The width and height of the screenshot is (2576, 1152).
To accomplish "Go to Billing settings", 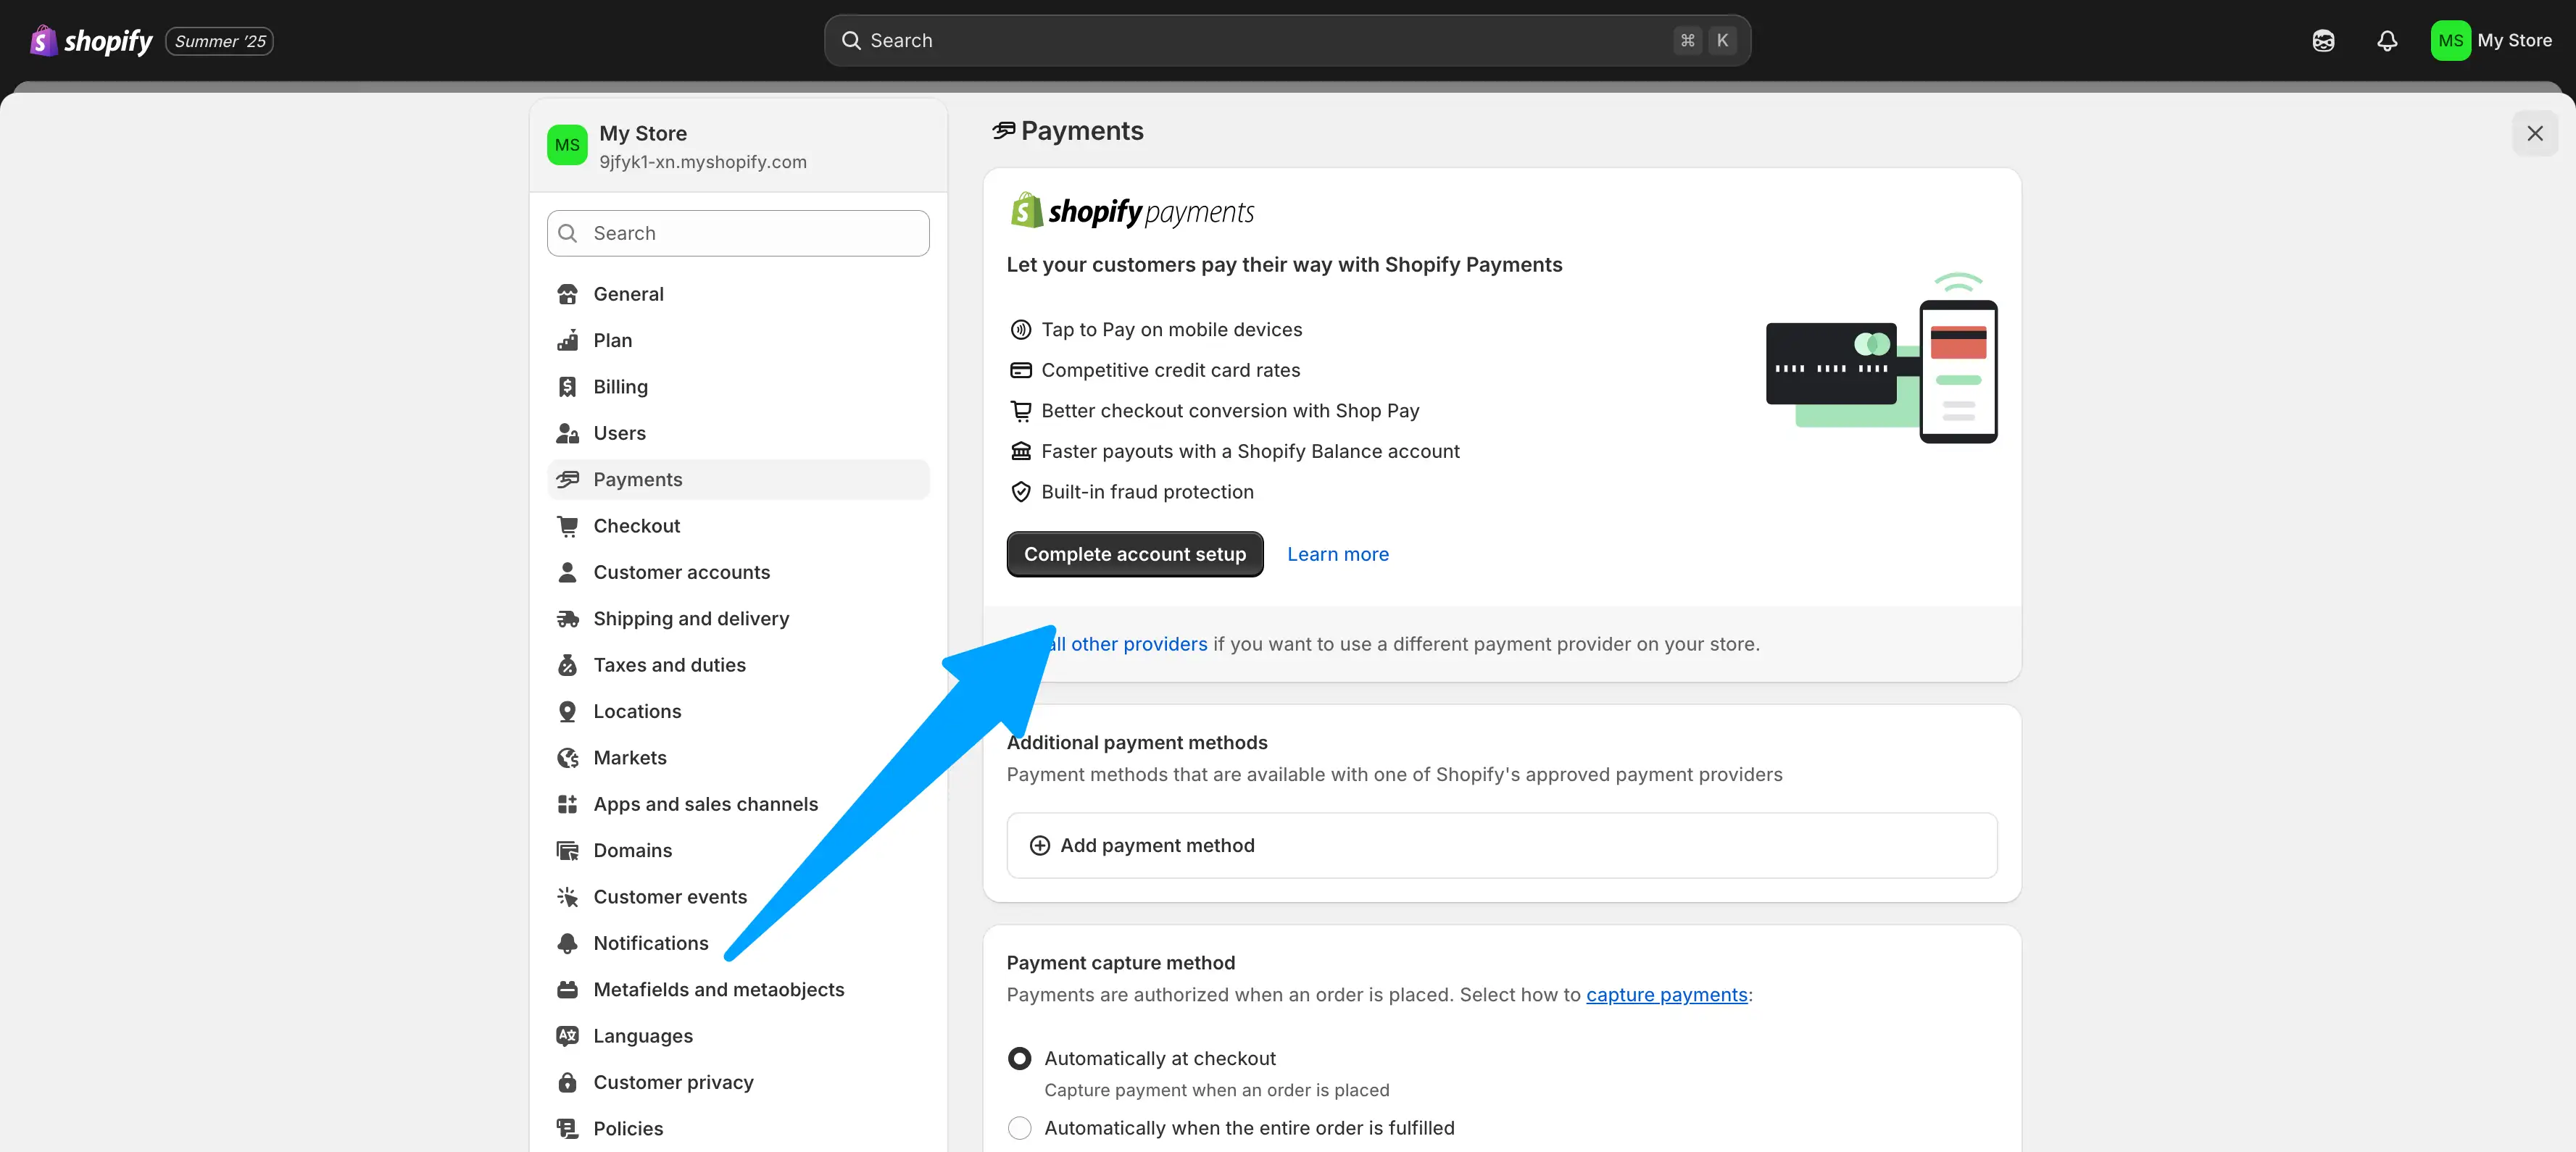I will point(738,387).
